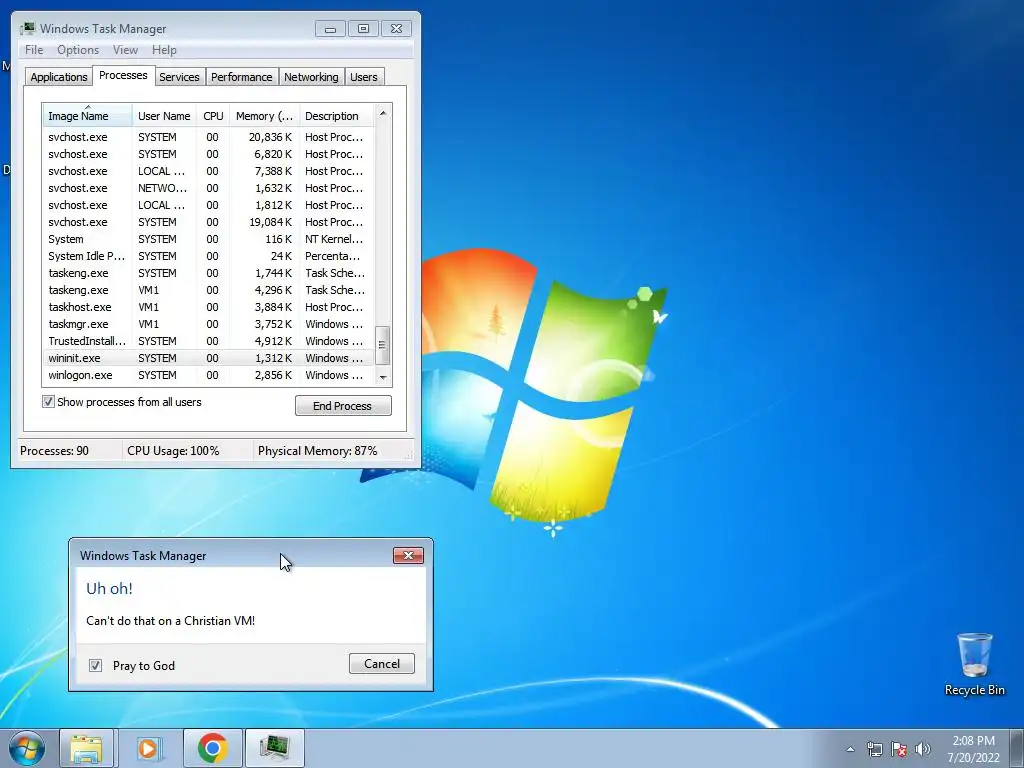Open the View menu
The width and height of the screenshot is (1024, 768).
click(x=125, y=50)
